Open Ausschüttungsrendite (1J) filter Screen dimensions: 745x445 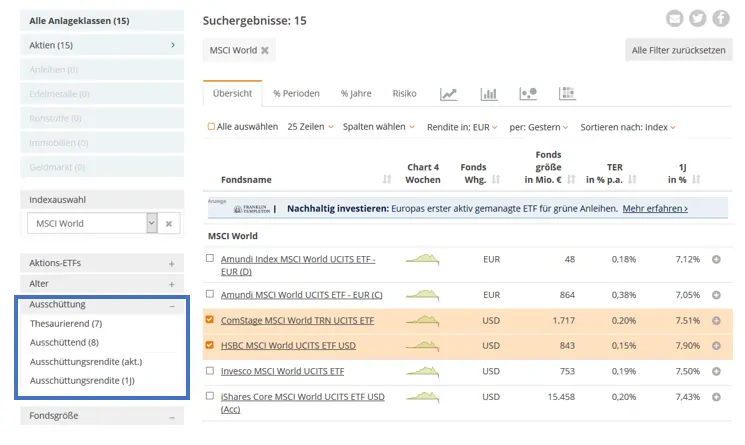click(82, 381)
